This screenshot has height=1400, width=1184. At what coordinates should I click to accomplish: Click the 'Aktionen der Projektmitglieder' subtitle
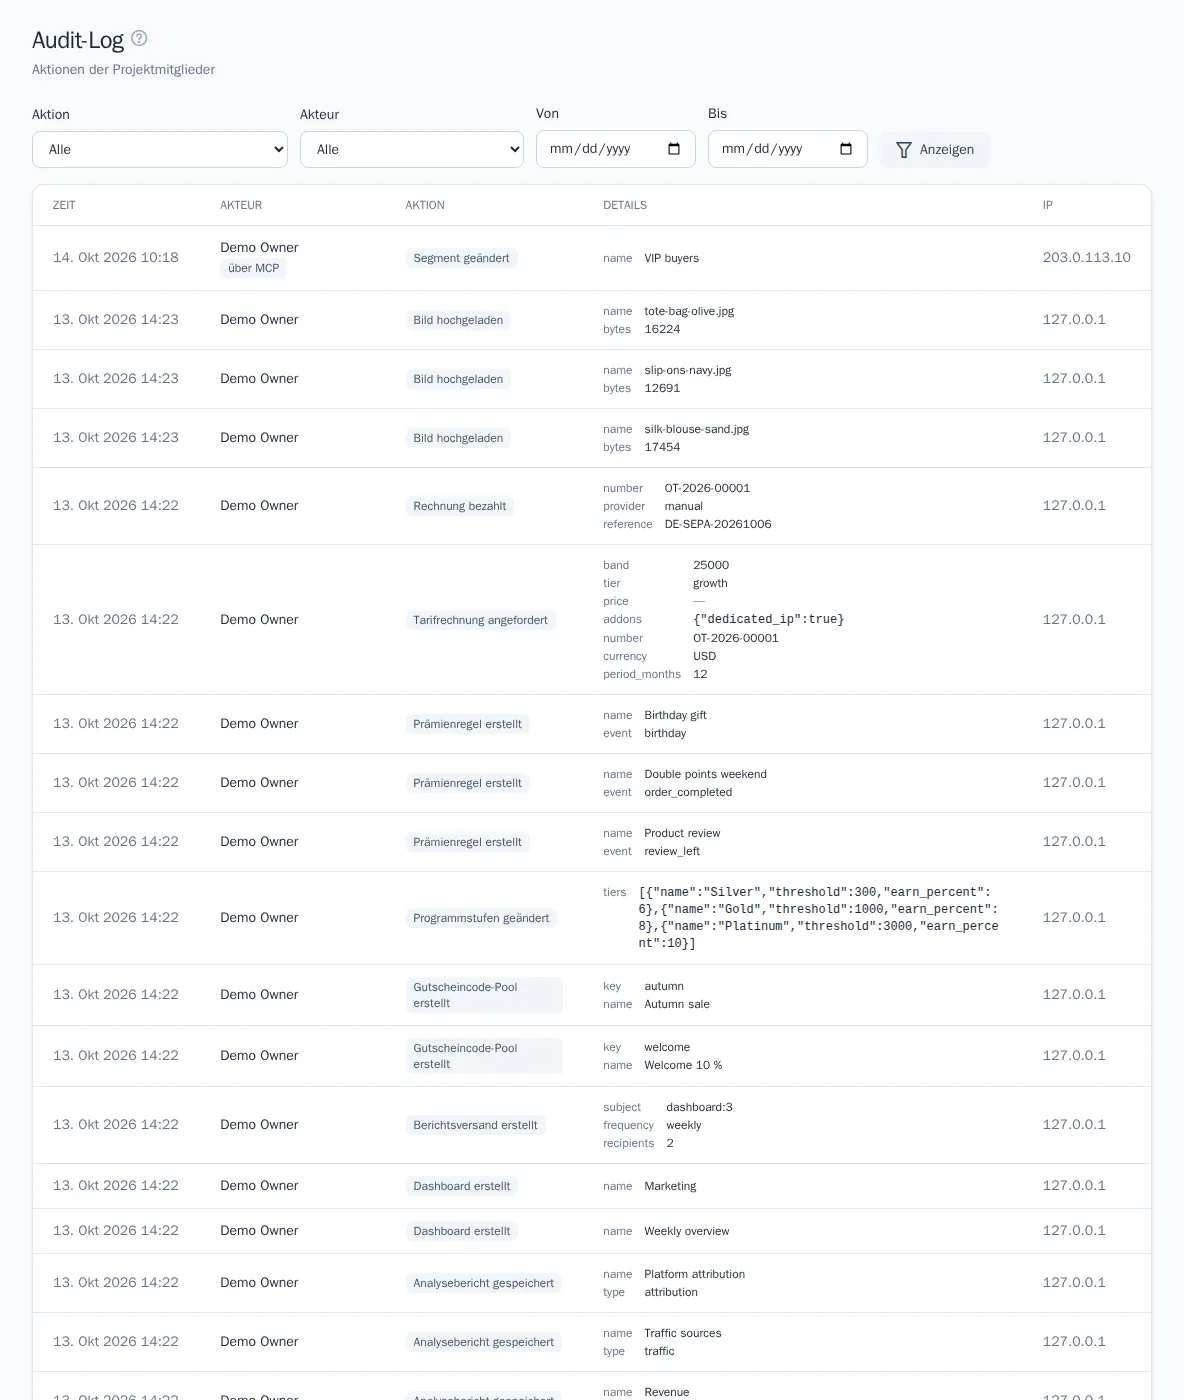(x=123, y=70)
